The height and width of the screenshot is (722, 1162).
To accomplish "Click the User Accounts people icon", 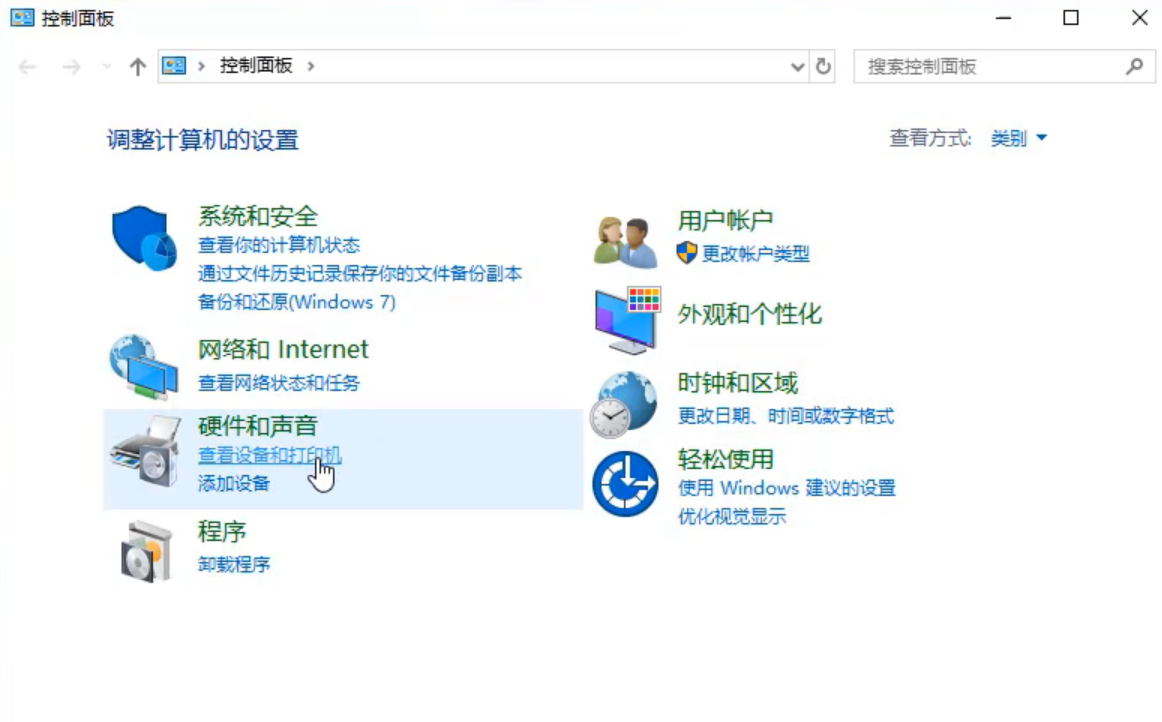I will pyautogui.click(x=625, y=240).
